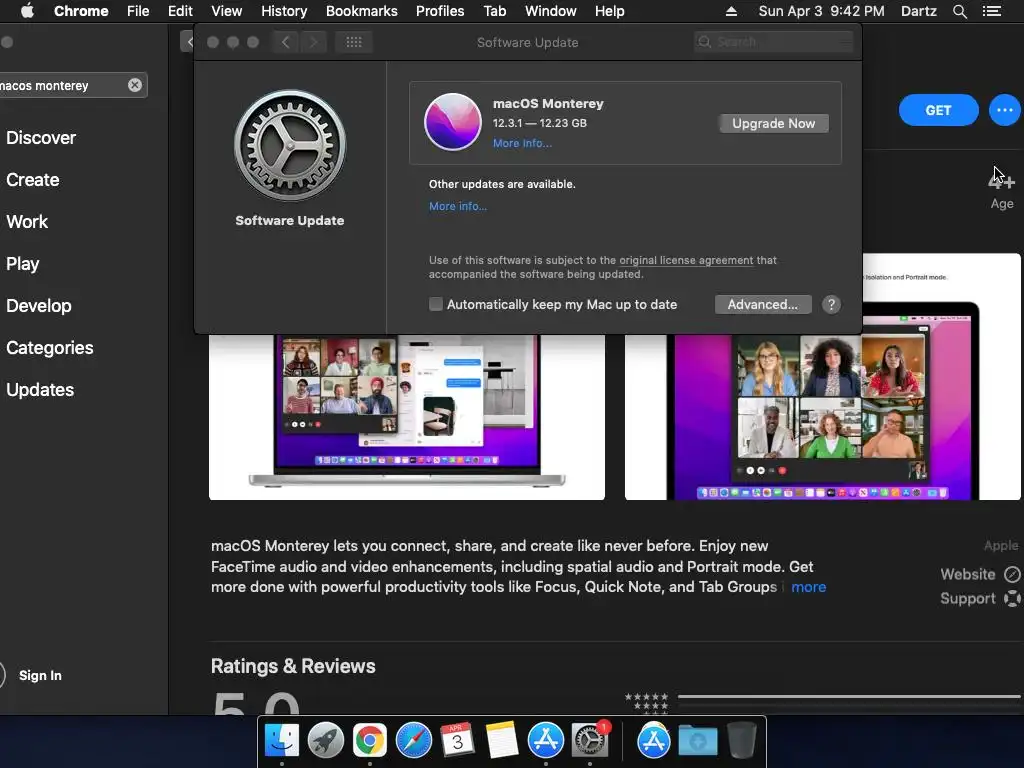Expand description with more link
1024x768 pixels.
[808, 586]
